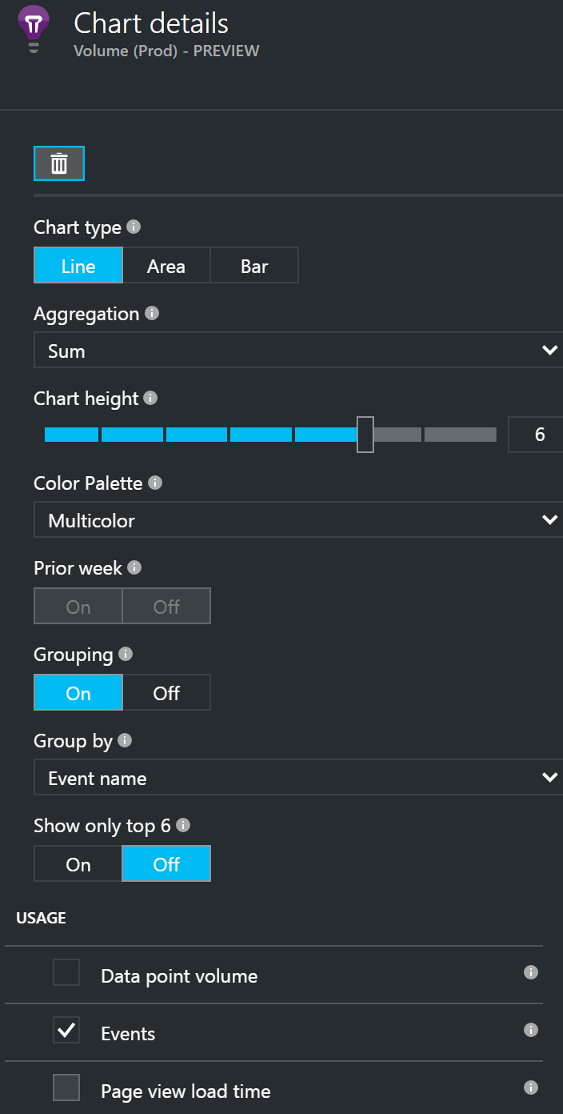Turn on Show only top 6
This screenshot has height=1114, width=563.
pyautogui.click(x=78, y=864)
